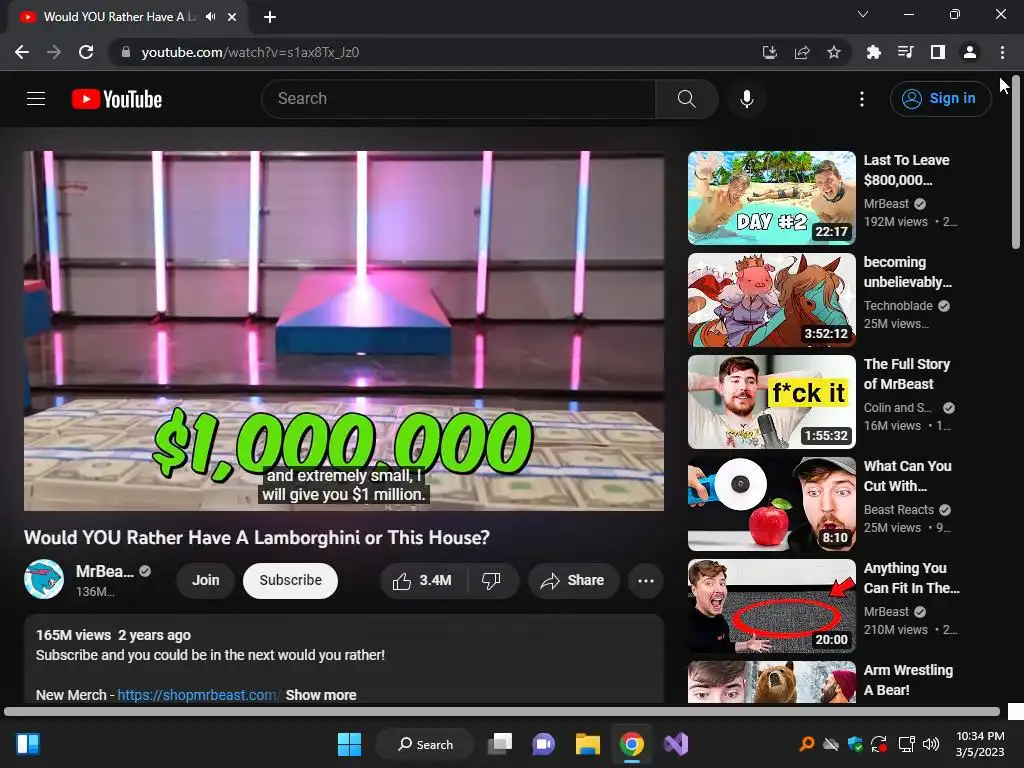Open the Windows Start menu

click(x=349, y=744)
